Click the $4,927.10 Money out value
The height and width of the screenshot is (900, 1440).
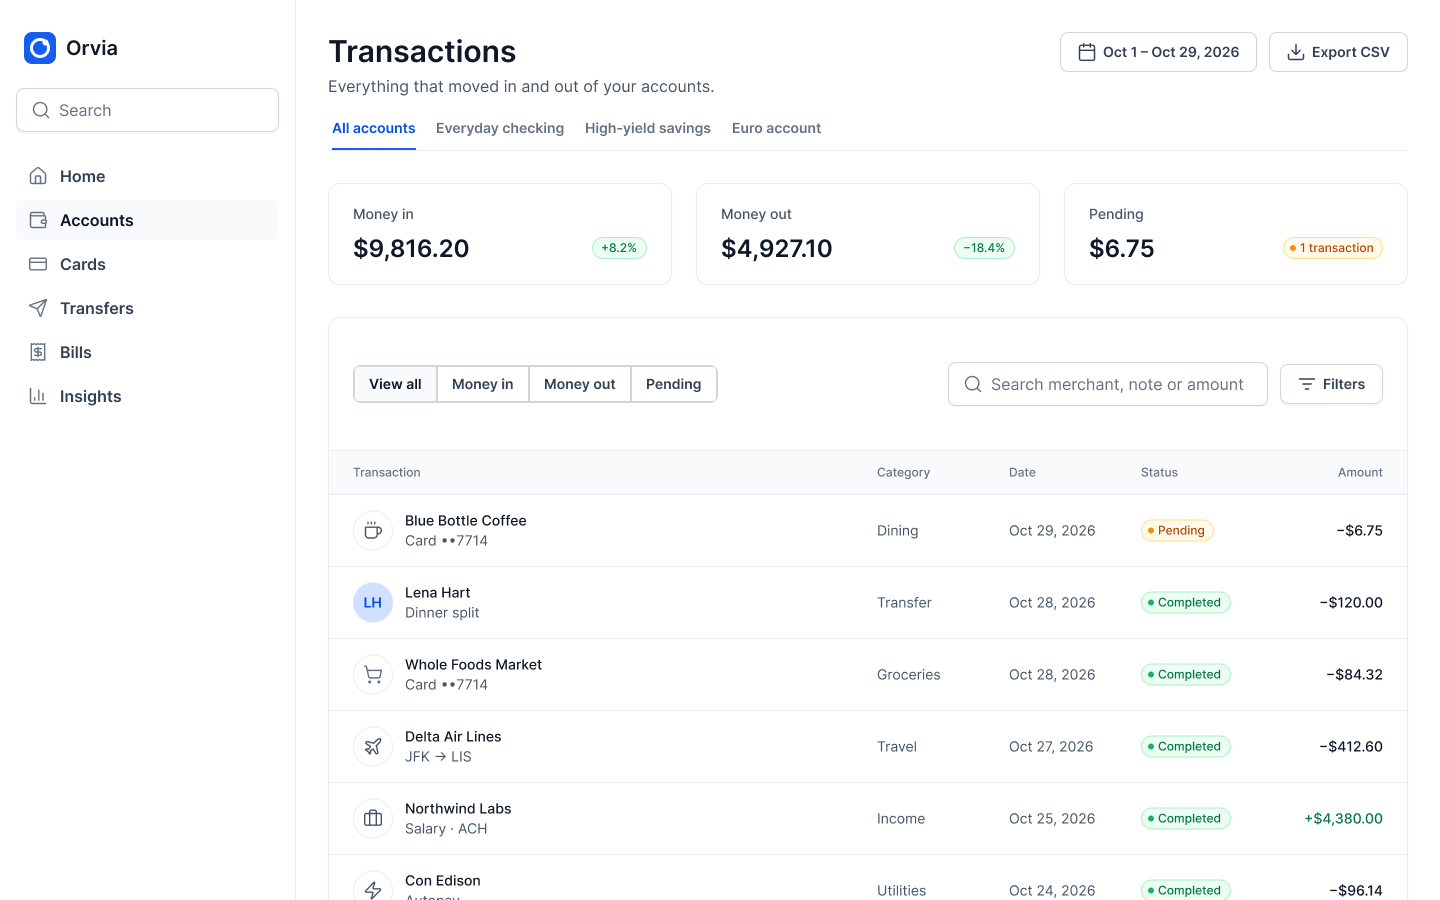[776, 248]
